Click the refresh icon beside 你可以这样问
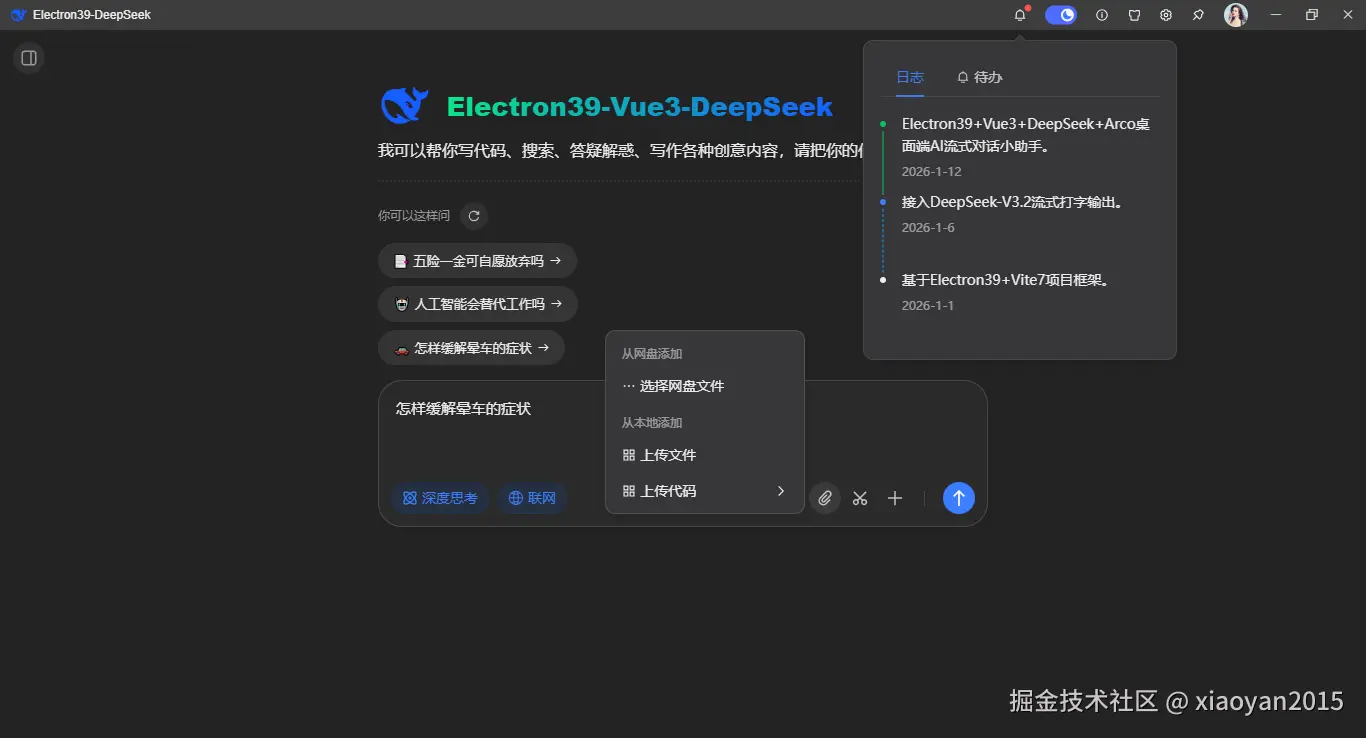This screenshot has width=1366, height=738. pos(473,215)
